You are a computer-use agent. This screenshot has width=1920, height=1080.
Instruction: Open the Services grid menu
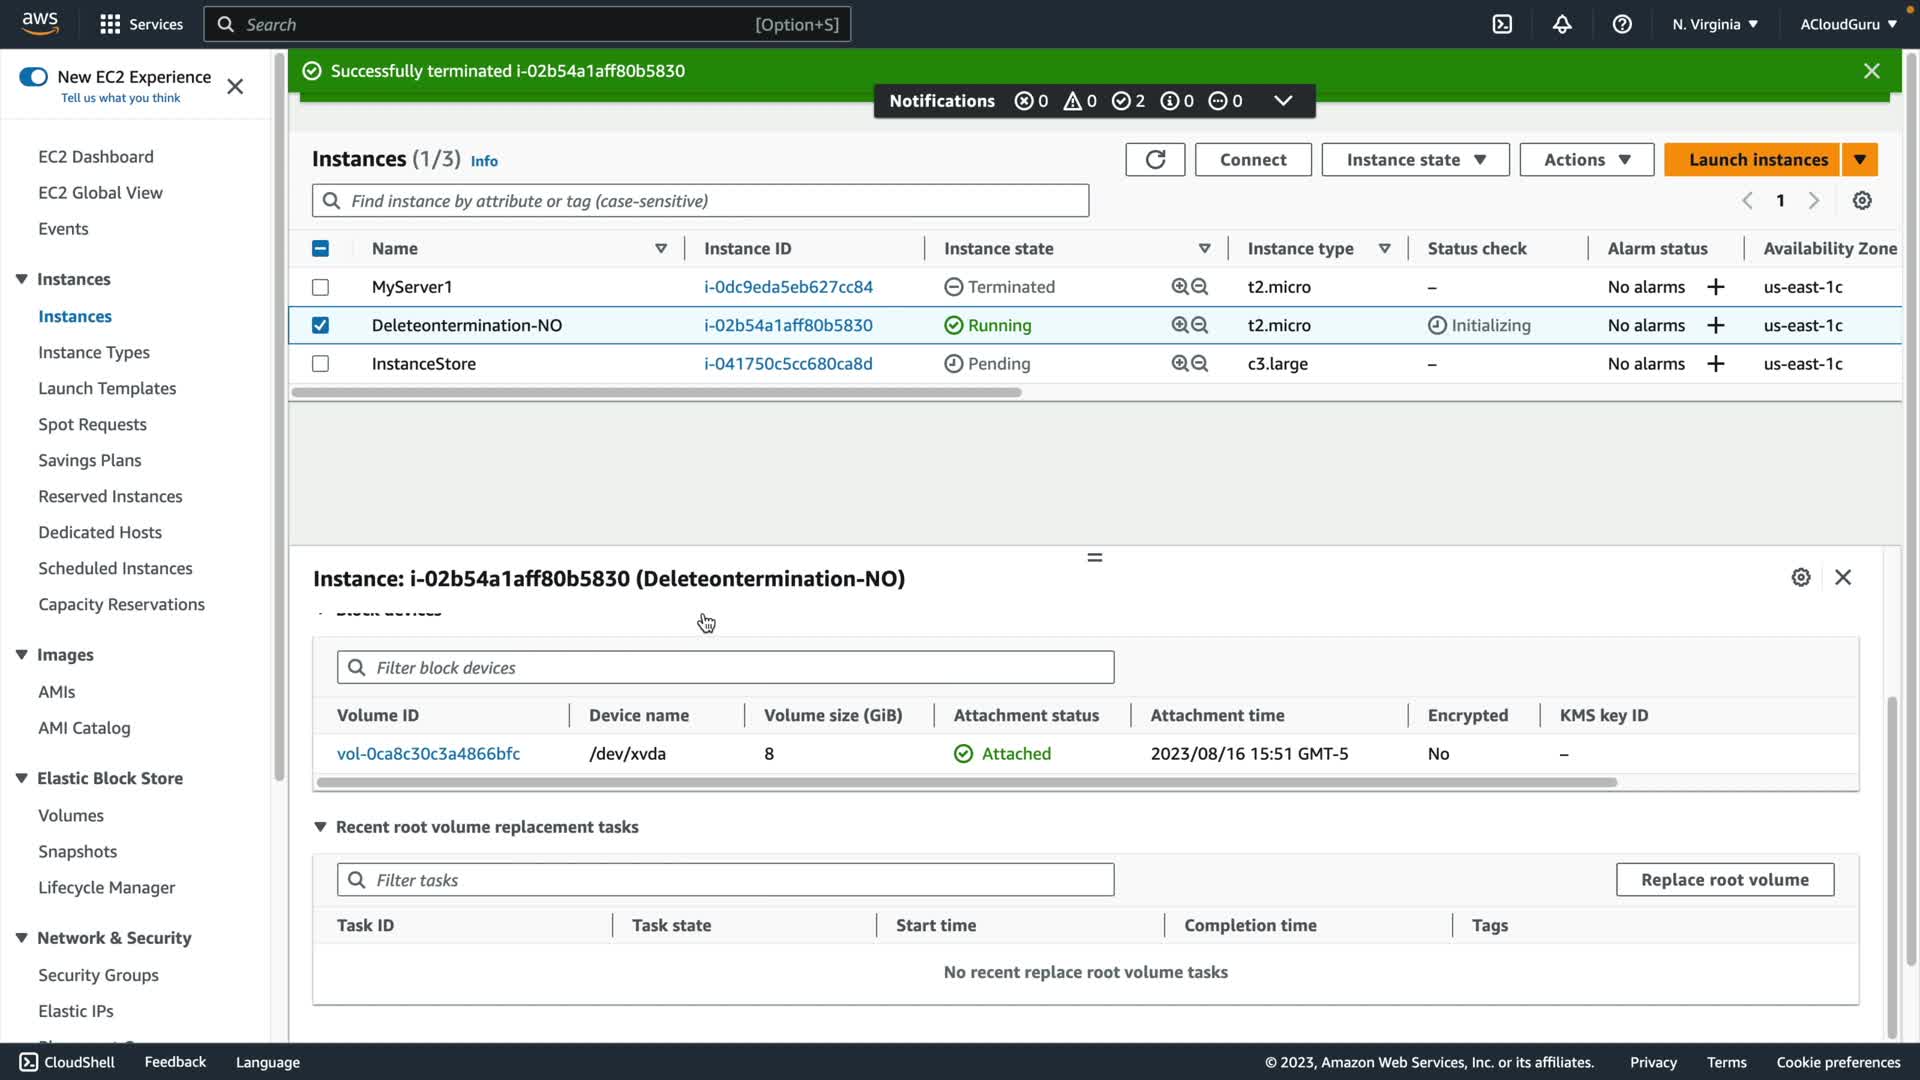tap(110, 24)
